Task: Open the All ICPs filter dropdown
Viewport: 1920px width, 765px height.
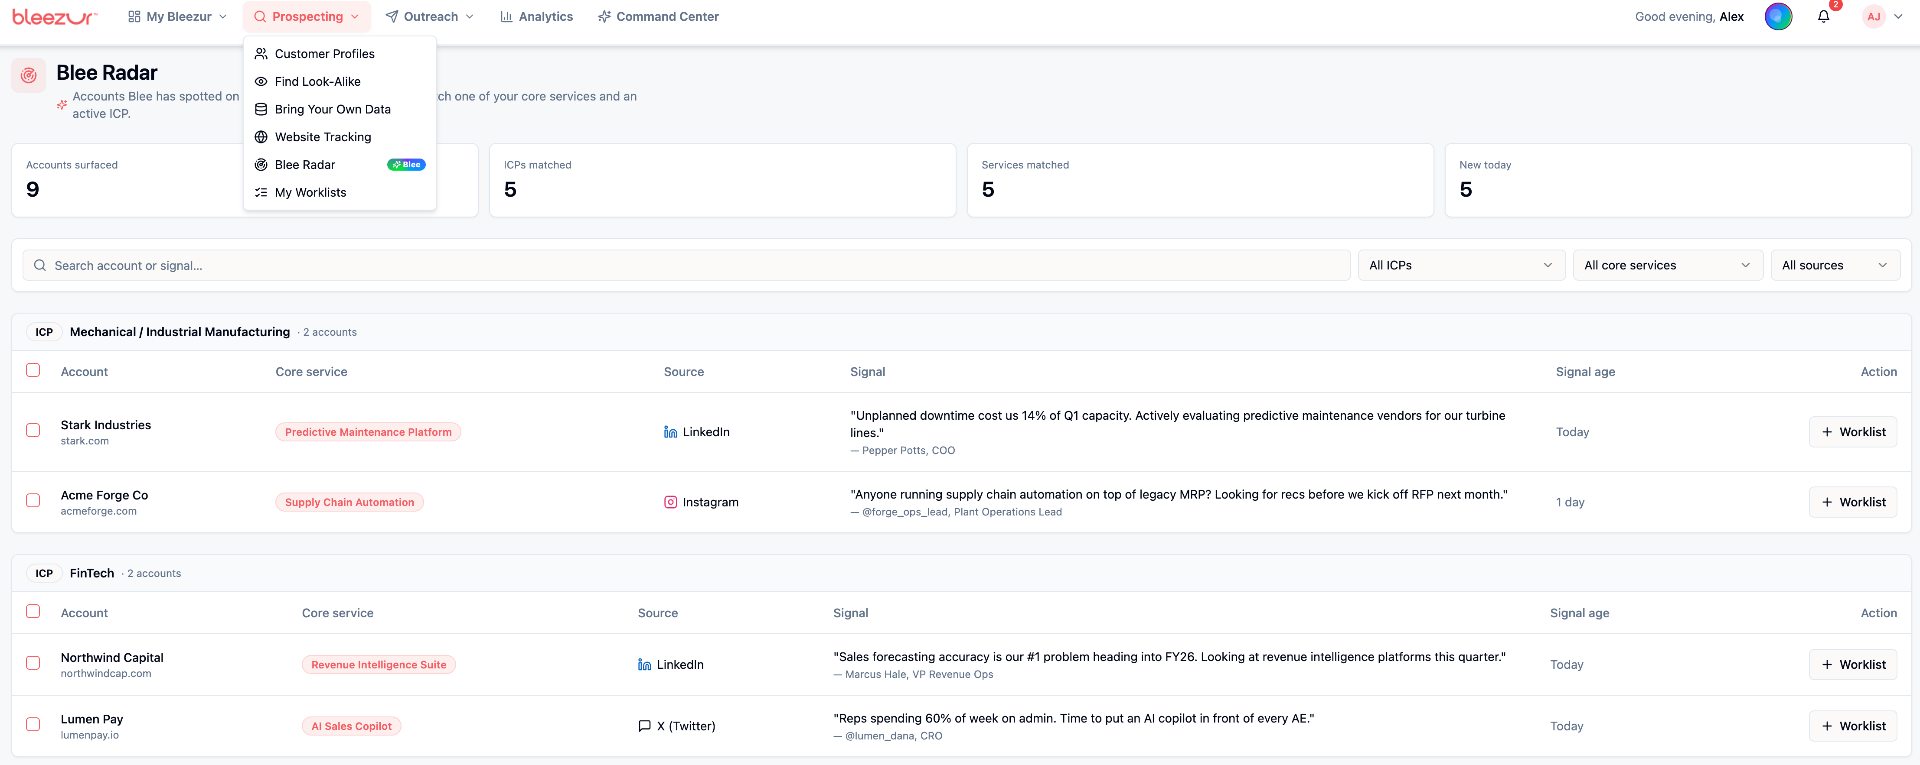Action: [x=1461, y=265]
